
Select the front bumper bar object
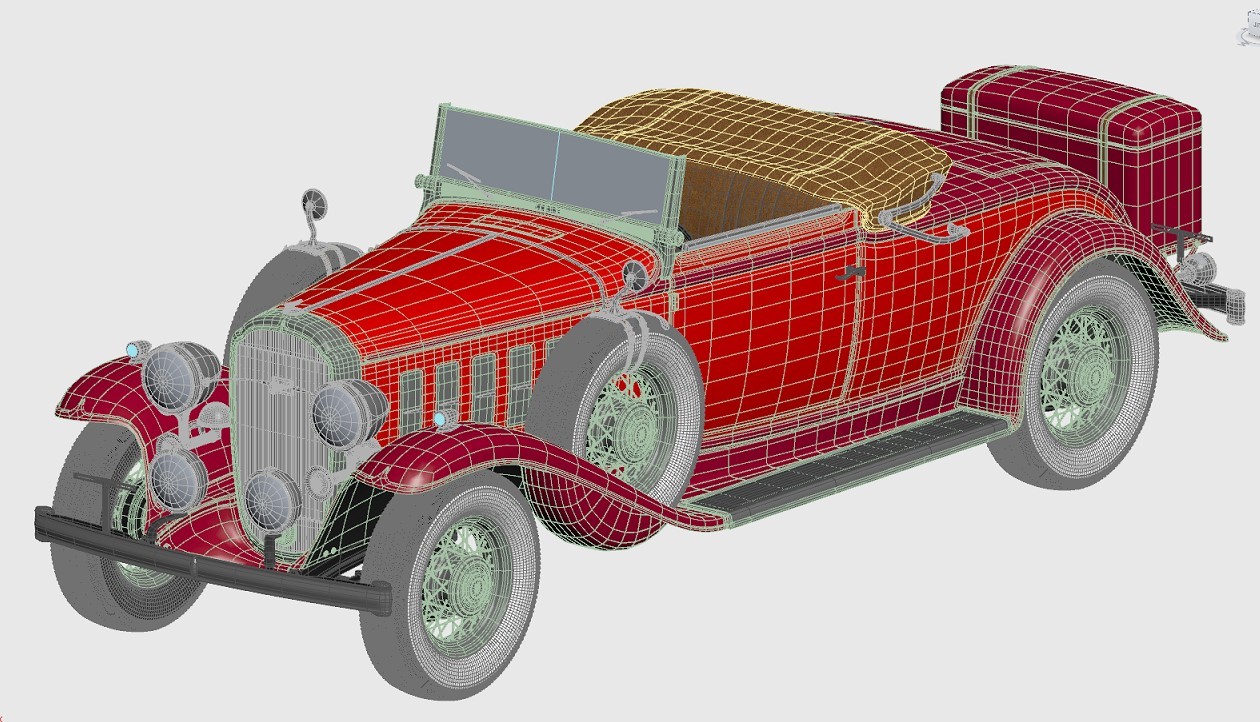(x=210, y=560)
